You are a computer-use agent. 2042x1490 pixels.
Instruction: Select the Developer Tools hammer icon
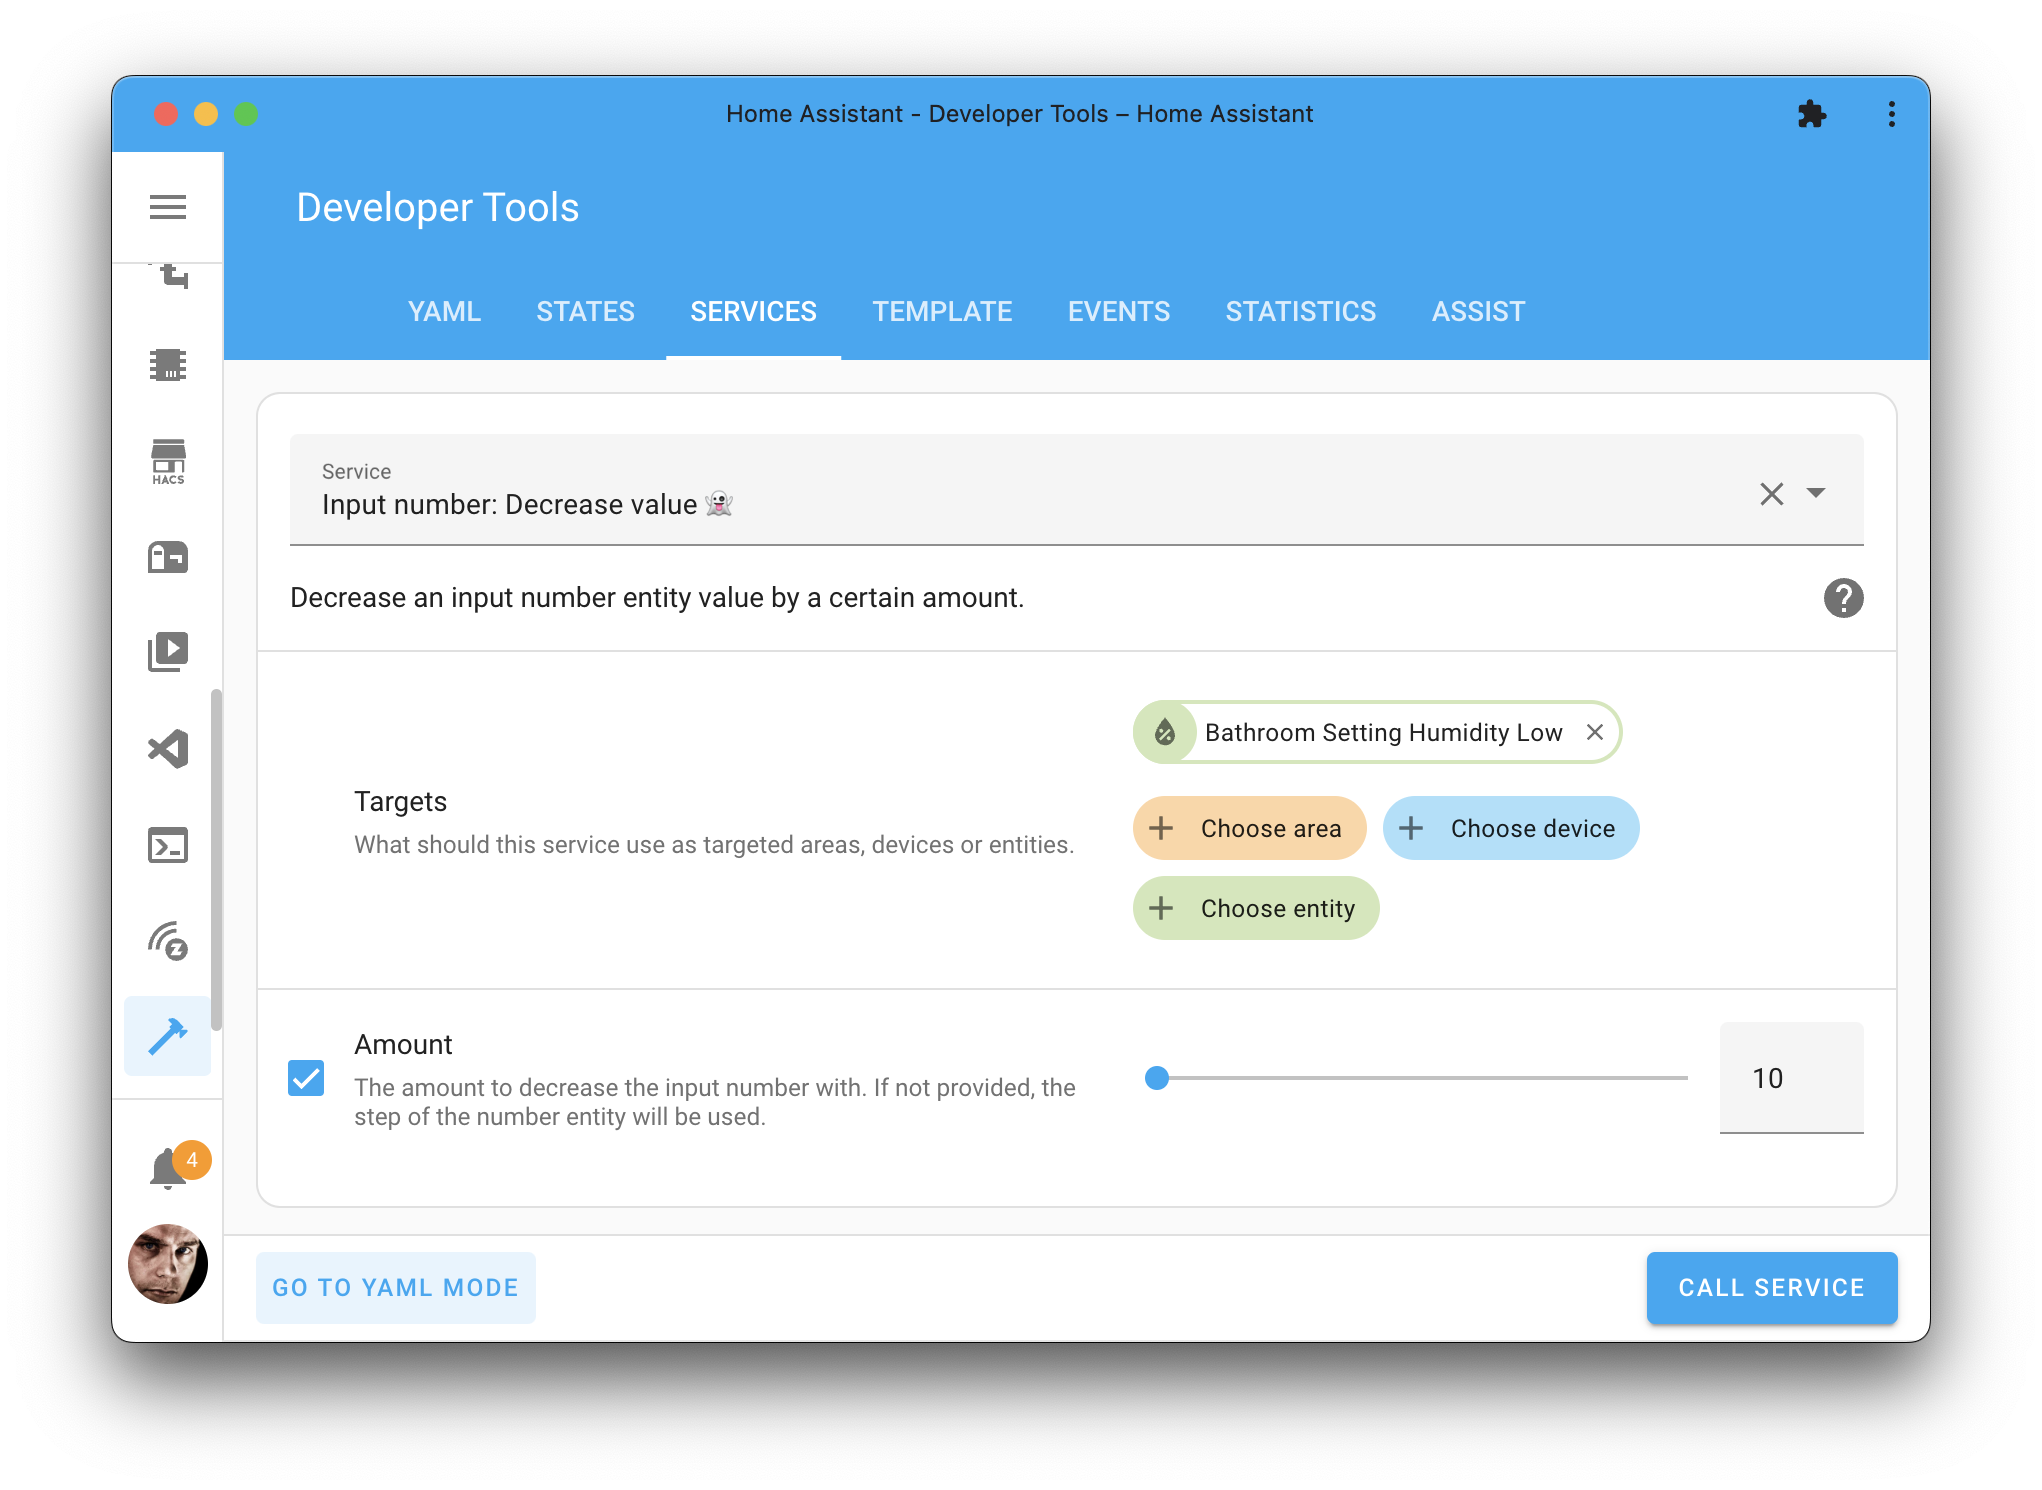168,1036
